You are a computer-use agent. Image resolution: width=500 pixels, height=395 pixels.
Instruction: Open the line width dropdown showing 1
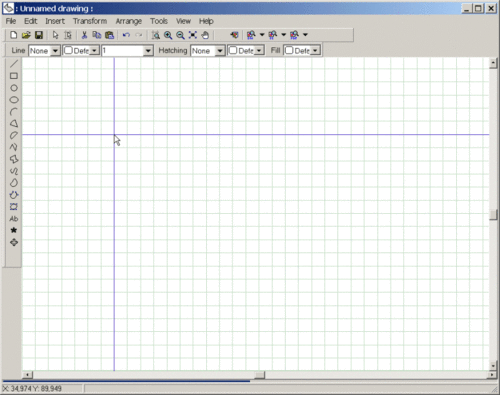click(148, 51)
